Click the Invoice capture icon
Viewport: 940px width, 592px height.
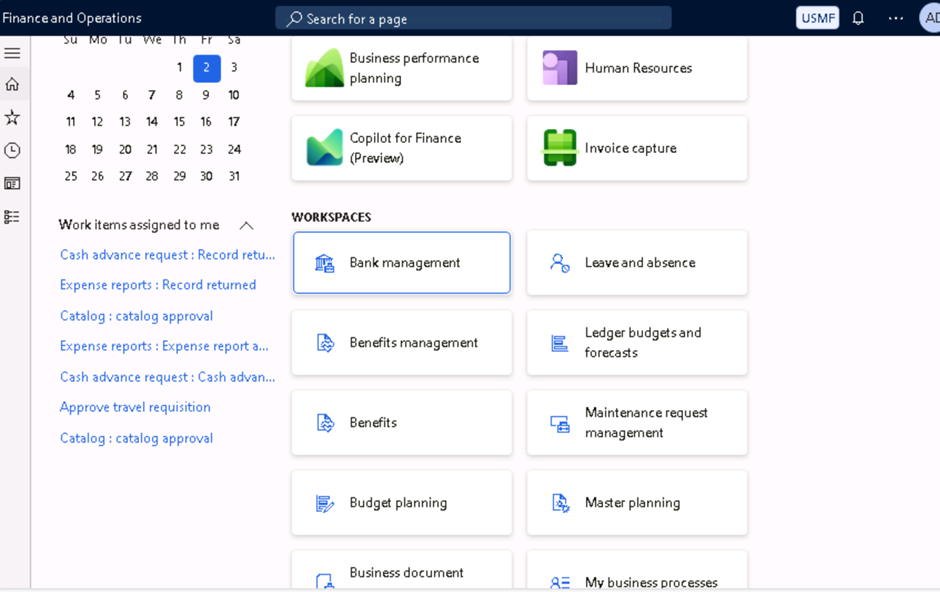tap(559, 147)
